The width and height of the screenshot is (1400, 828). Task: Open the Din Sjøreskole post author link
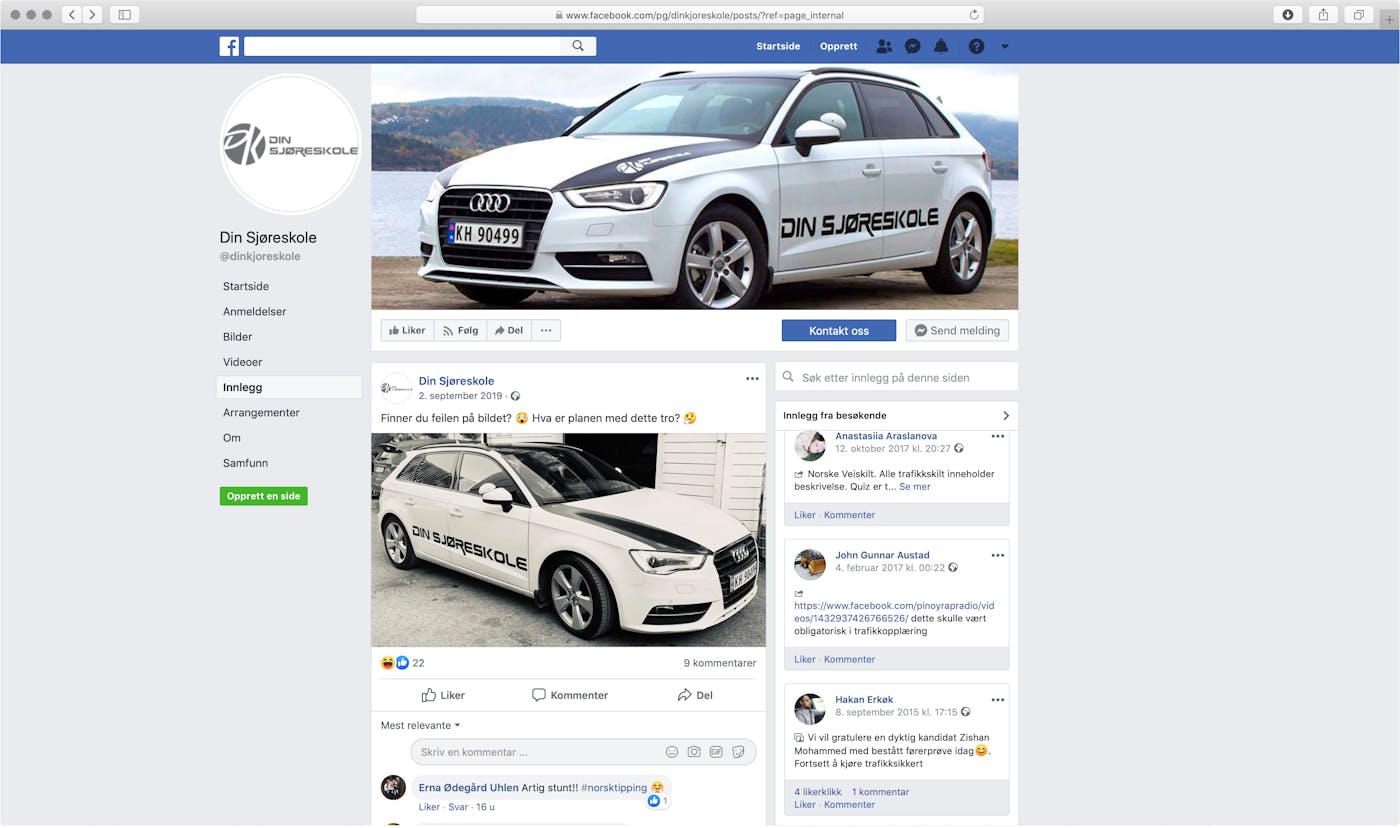(456, 381)
